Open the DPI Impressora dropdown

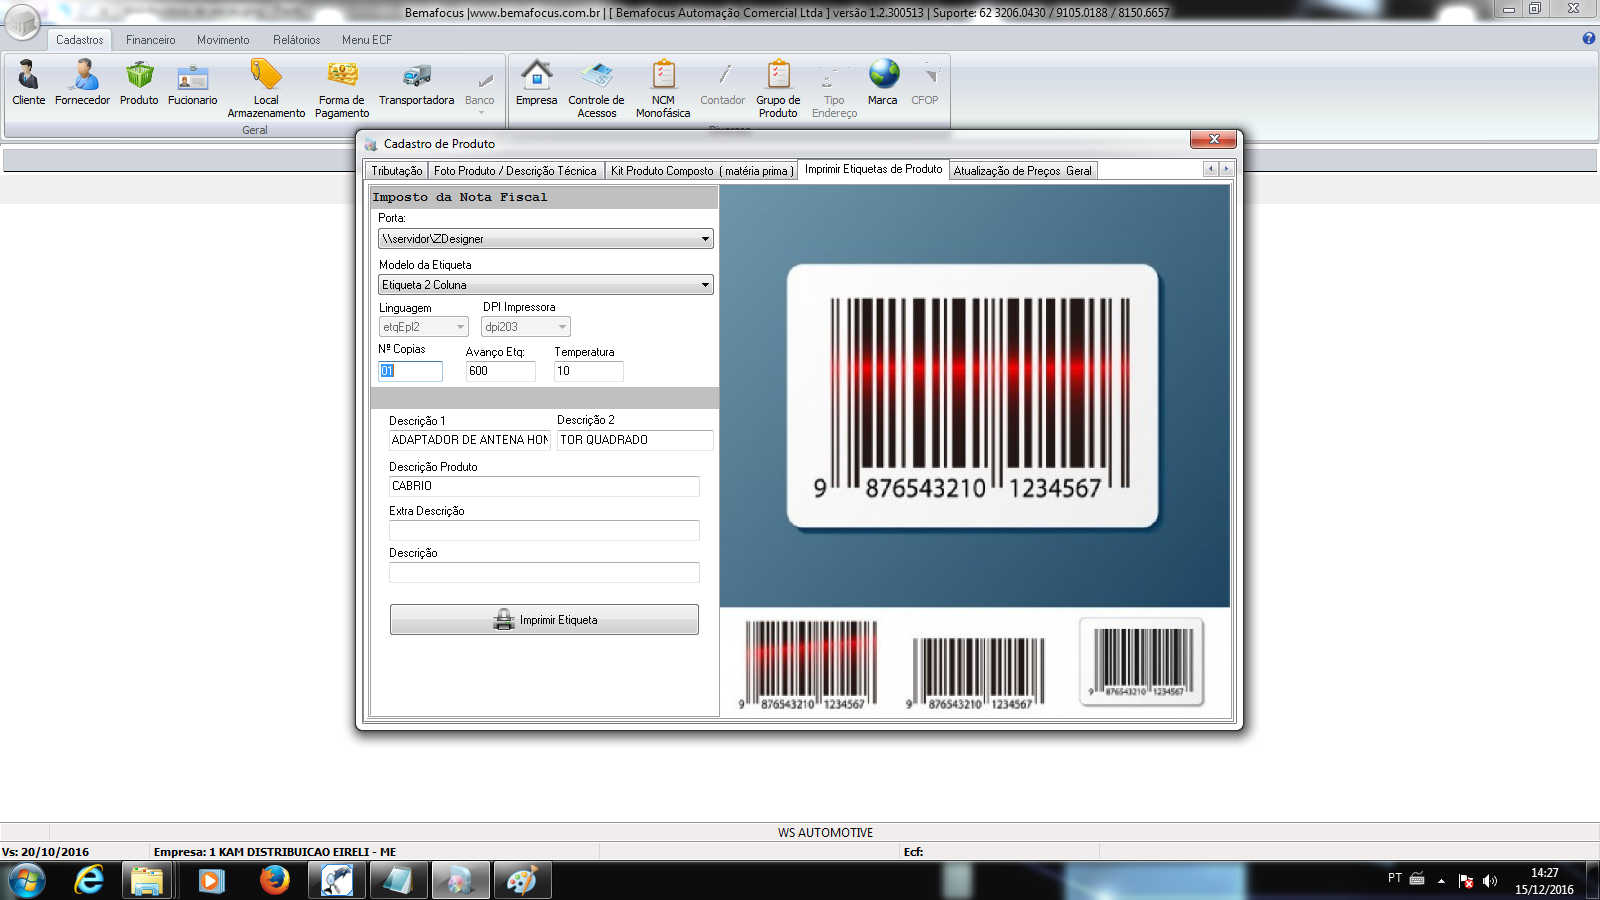(526, 327)
